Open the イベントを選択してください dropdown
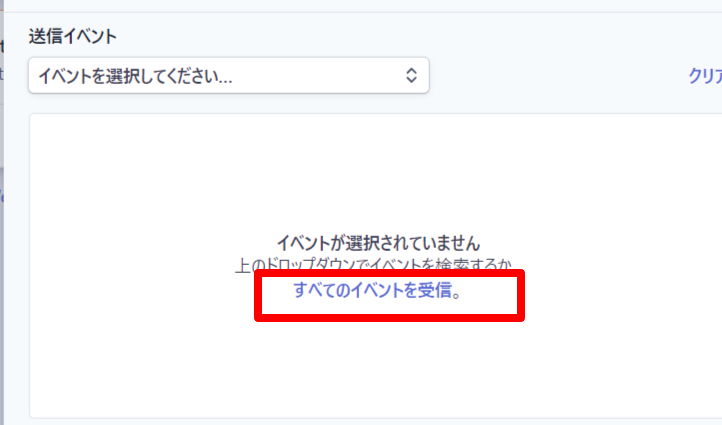 229,76
